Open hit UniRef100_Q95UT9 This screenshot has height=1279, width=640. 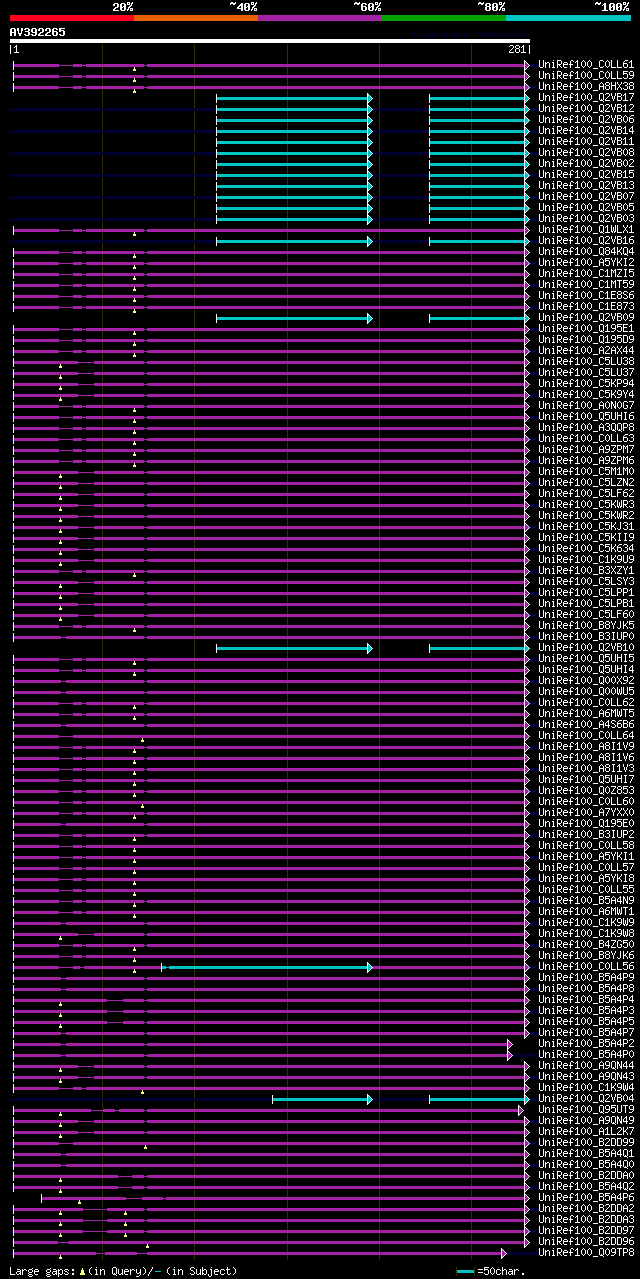tap(586, 1109)
